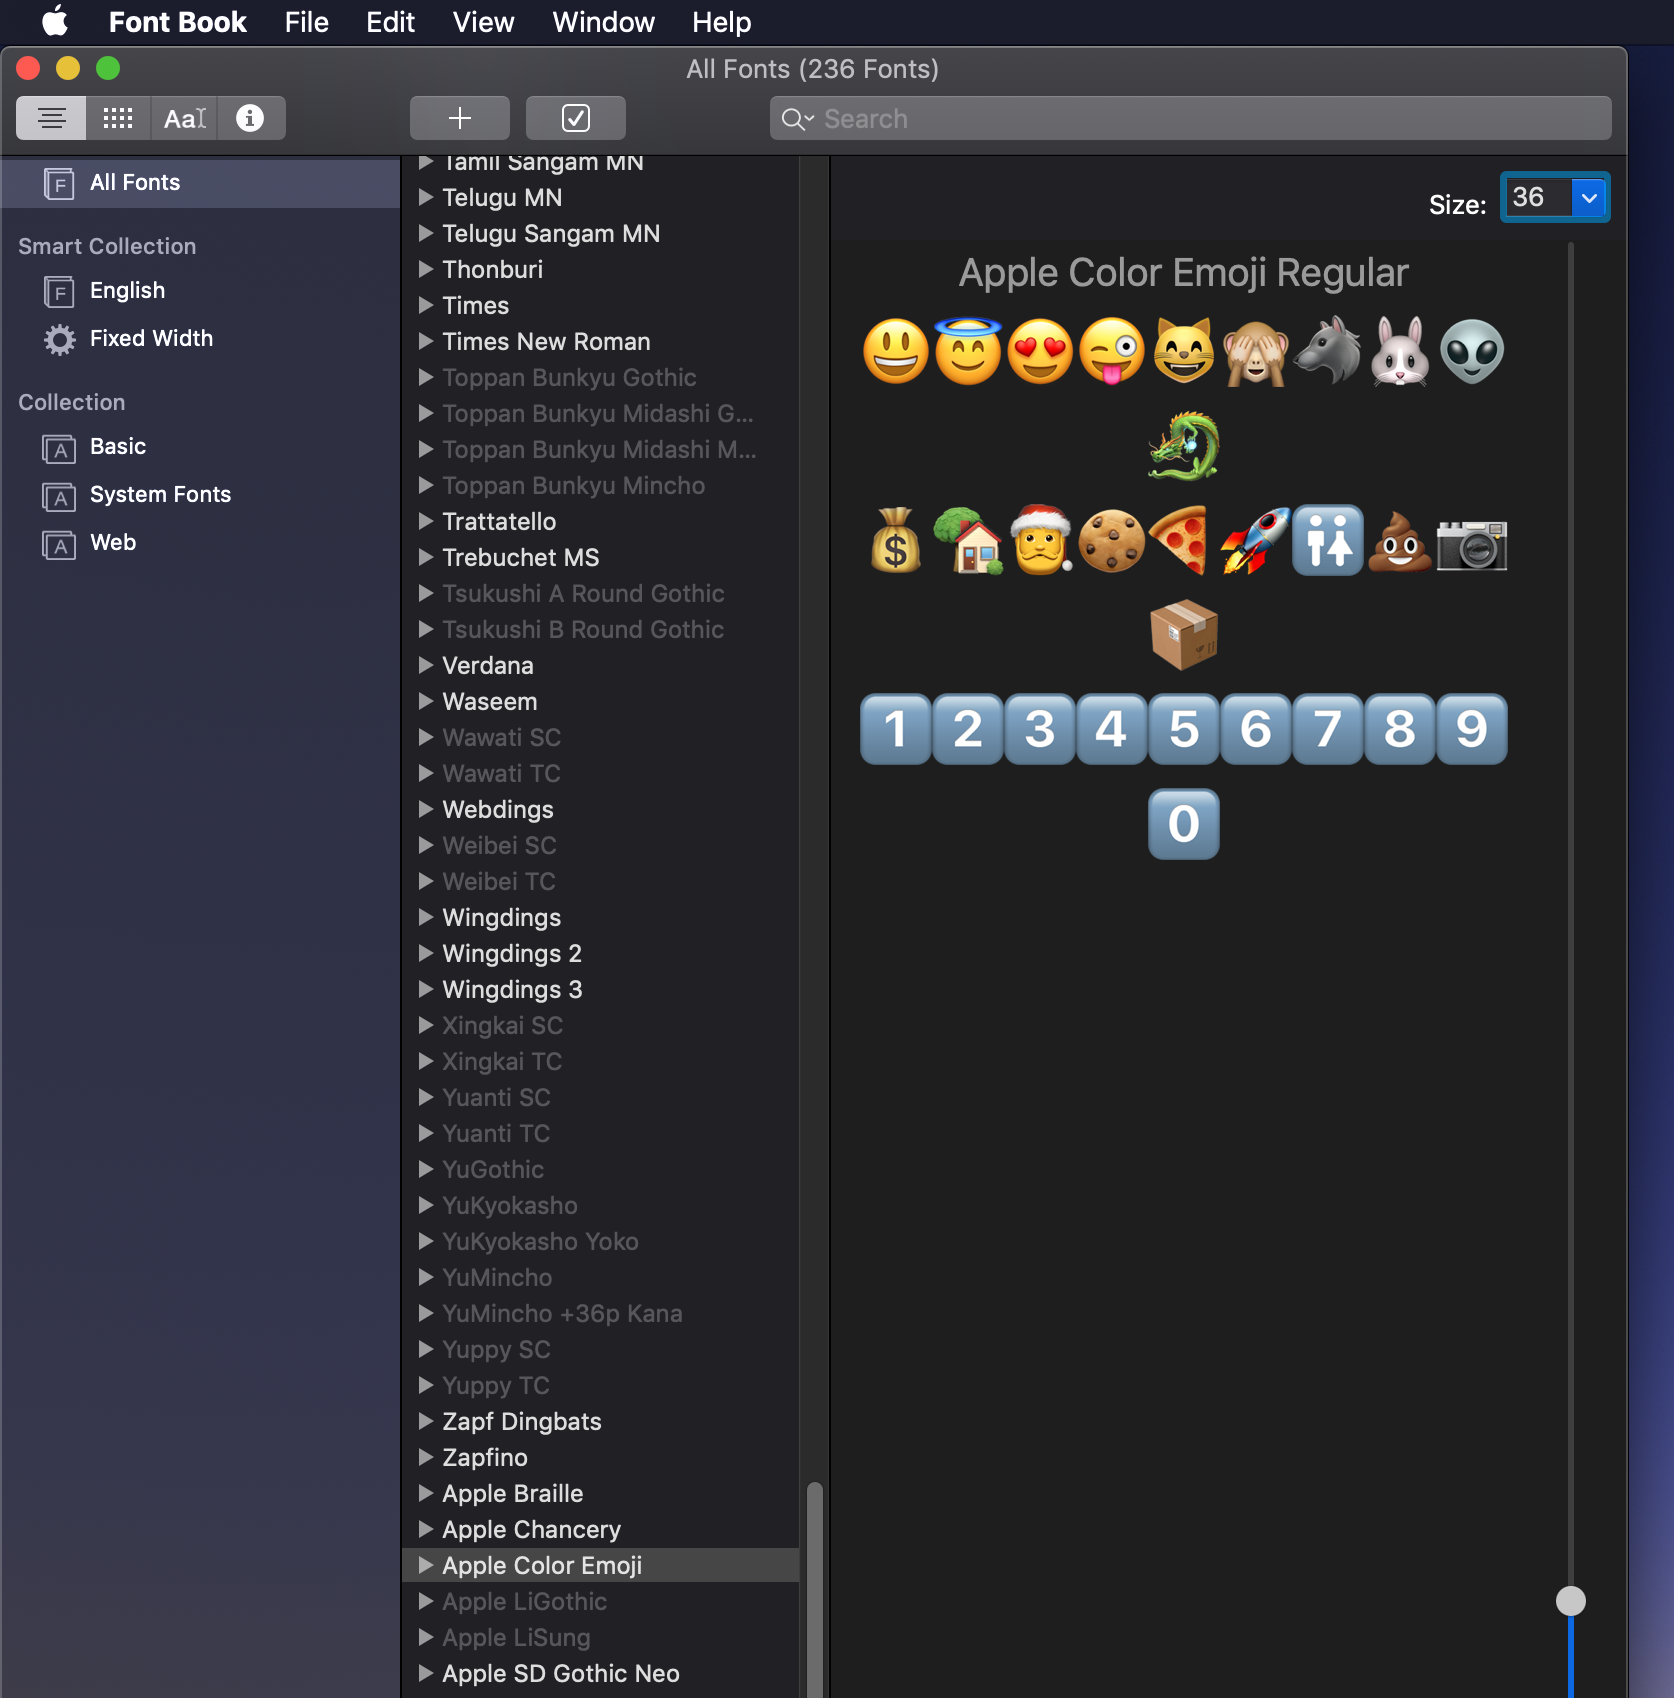Select Telugu Sangam MN font
Image resolution: width=1674 pixels, height=1698 pixels.
pyautogui.click(x=600, y=233)
